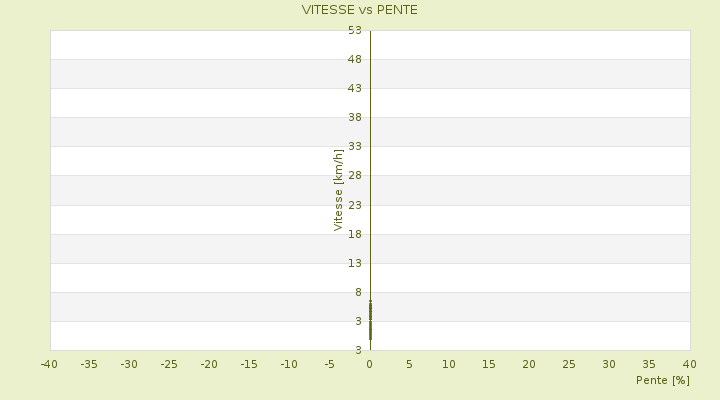
Task: Click the chart title VITESSE vs PENTE
Action: [x=360, y=10]
